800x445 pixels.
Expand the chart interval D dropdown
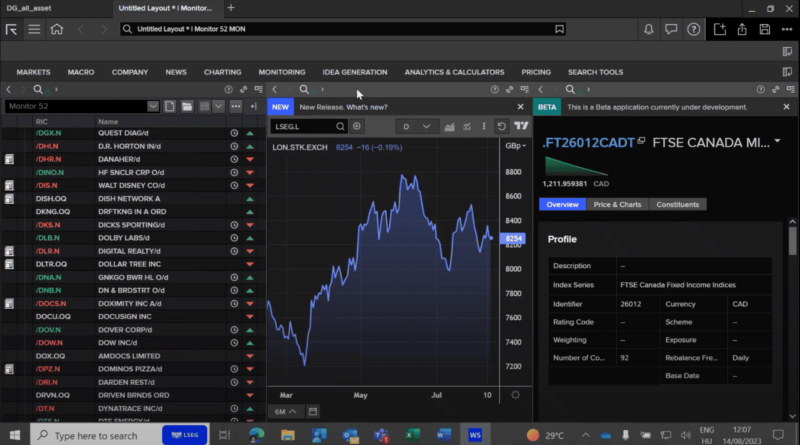427,127
